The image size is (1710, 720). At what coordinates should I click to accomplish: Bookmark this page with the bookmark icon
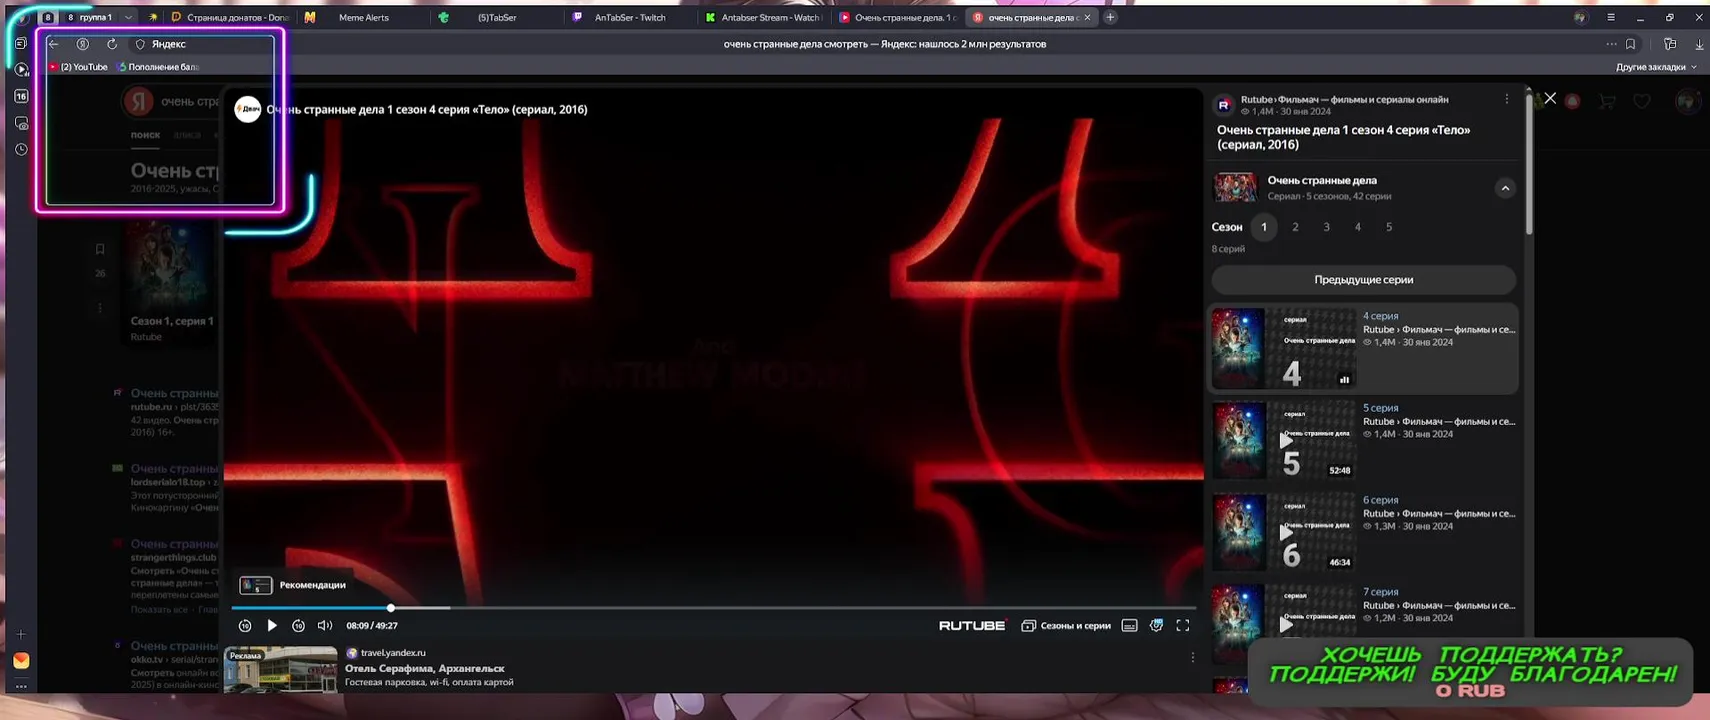[1631, 44]
